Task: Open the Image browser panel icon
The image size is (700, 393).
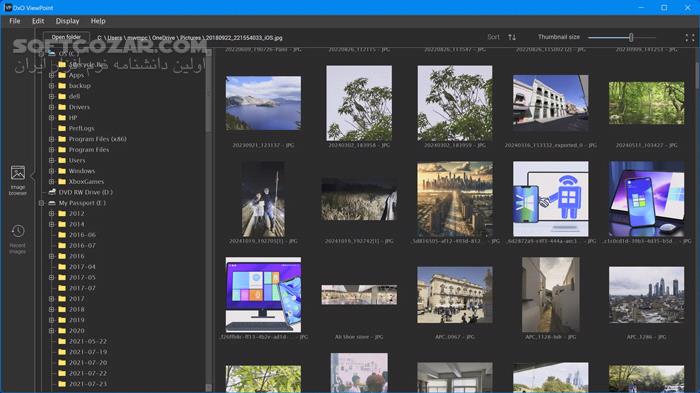Action: [18, 173]
